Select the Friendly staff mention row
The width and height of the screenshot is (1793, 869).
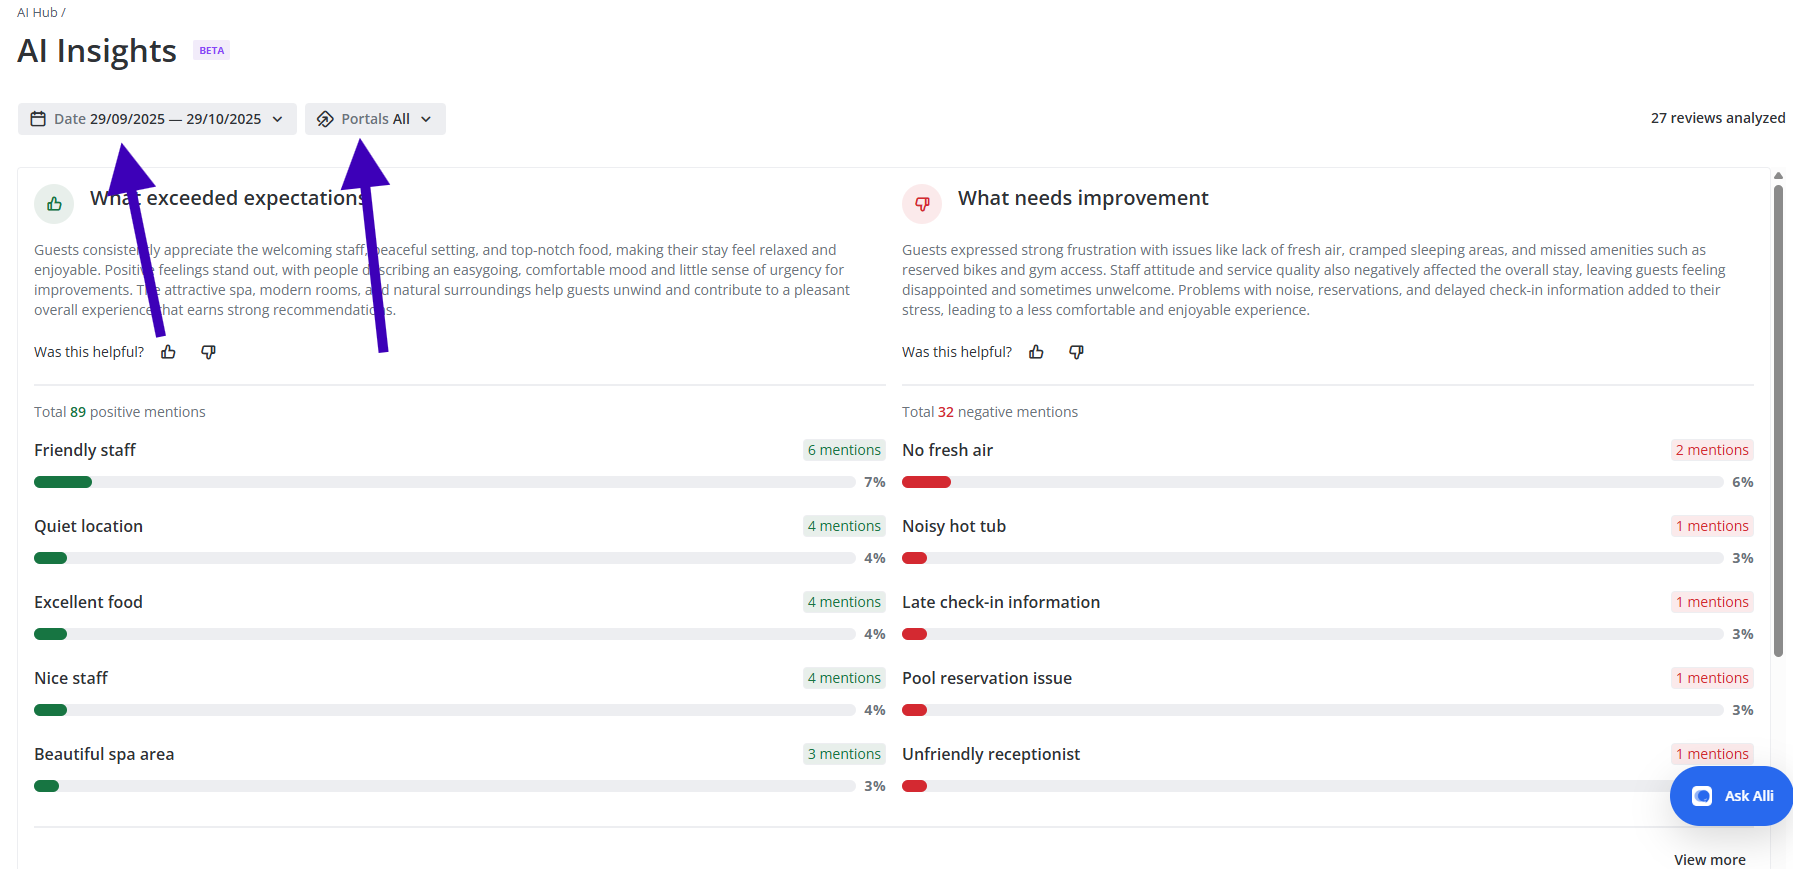(x=85, y=450)
